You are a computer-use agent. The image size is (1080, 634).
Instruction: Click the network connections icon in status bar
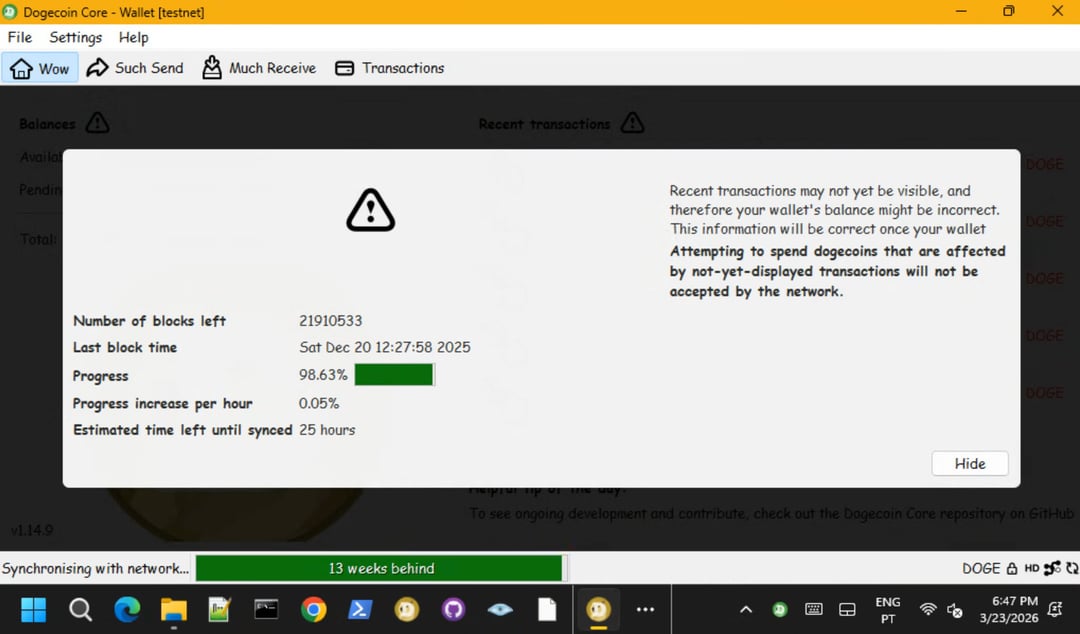[x=1052, y=568]
